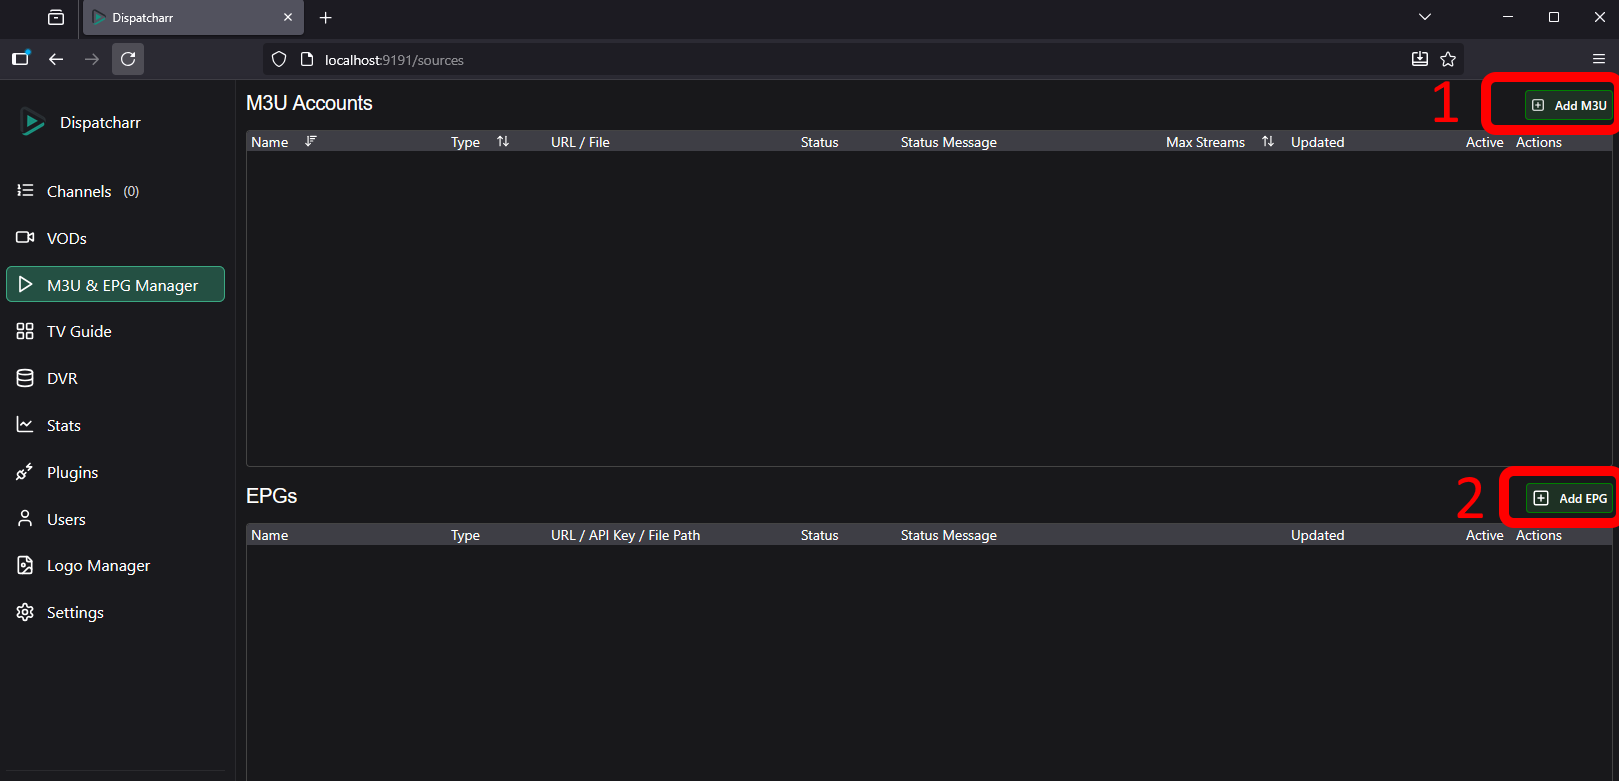Screen dimensions: 1619x781
Task: Click the Plugins plug icon
Action: click(x=25, y=472)
